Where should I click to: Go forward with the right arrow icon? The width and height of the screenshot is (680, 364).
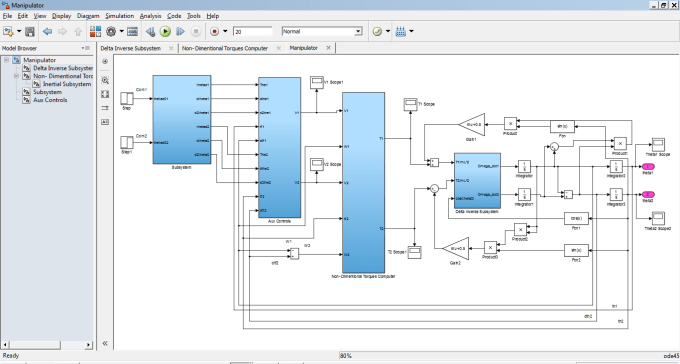(62, 31)
